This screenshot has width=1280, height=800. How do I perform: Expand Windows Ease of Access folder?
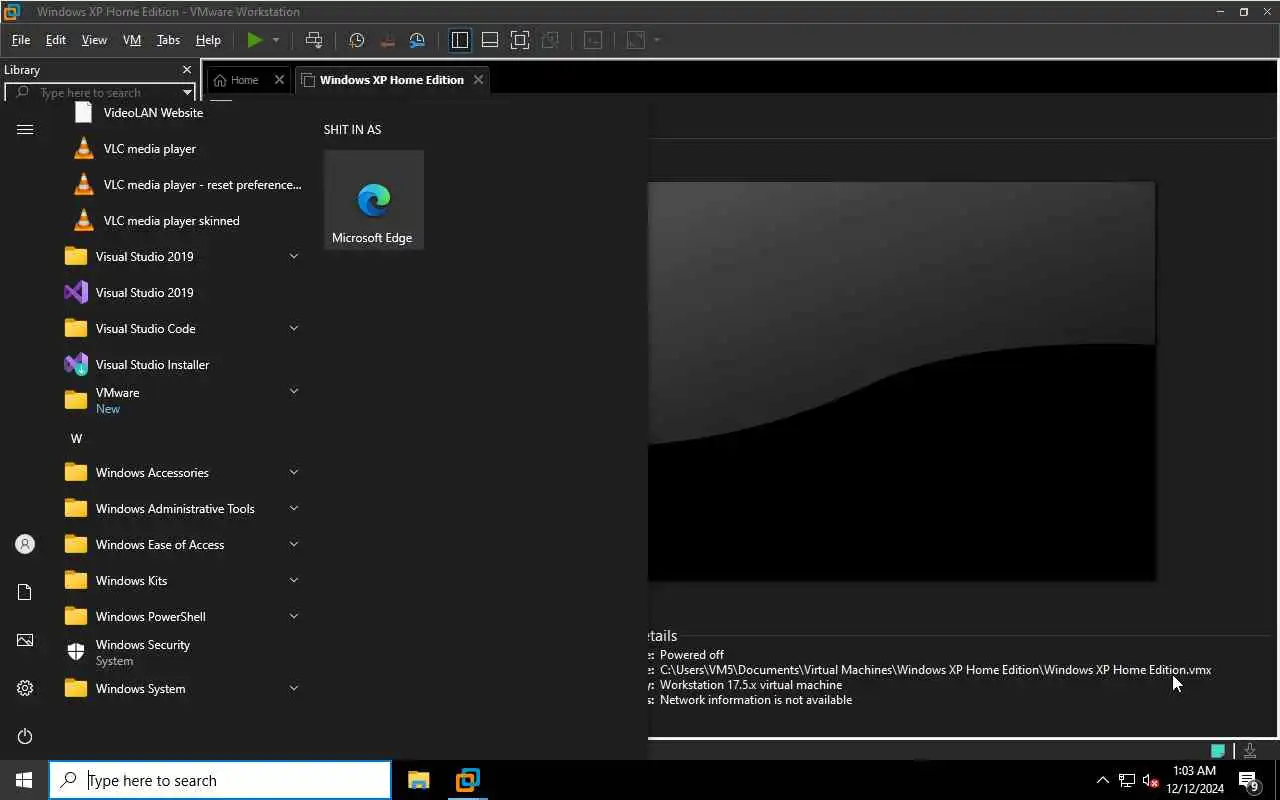(180, 544)
